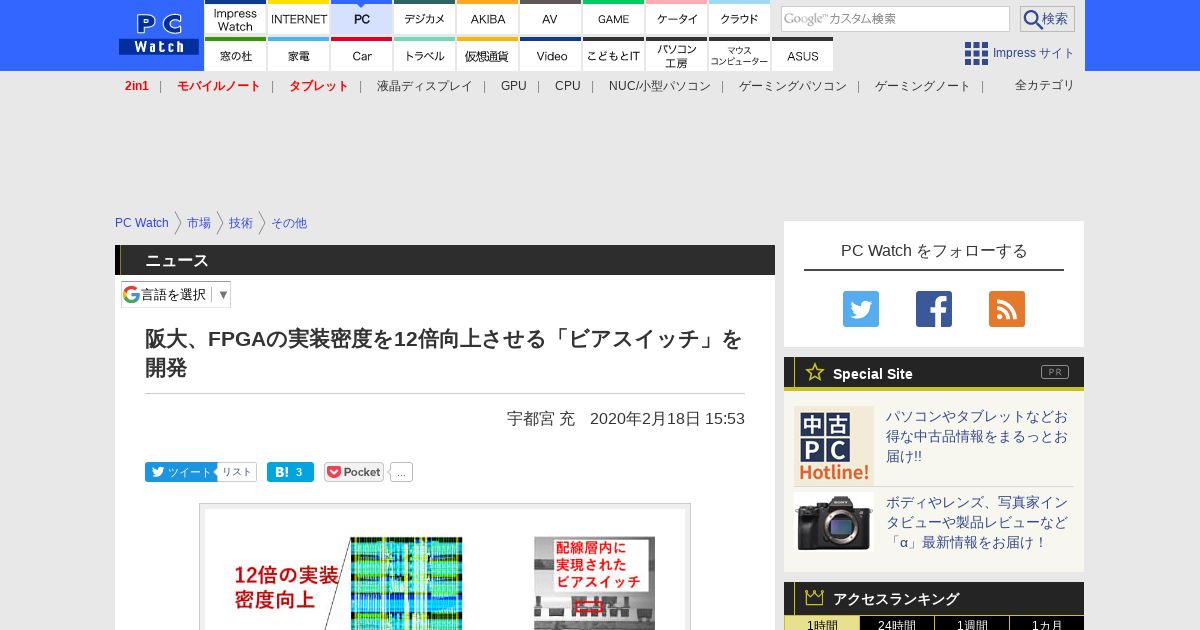Screen dimensions: 1200x630
Task: Open the Facebook follow icon
Action: click(x=934, y=309)
